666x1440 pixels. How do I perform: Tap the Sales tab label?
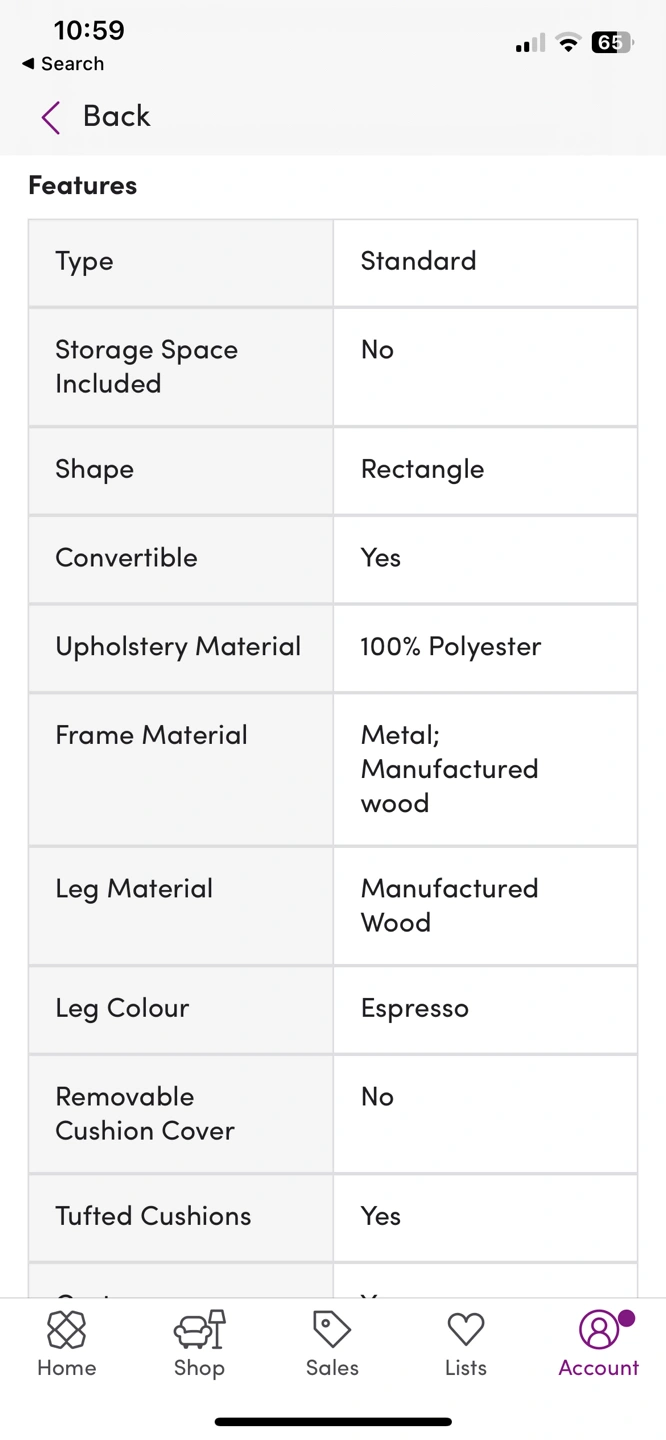[332, 1367]
